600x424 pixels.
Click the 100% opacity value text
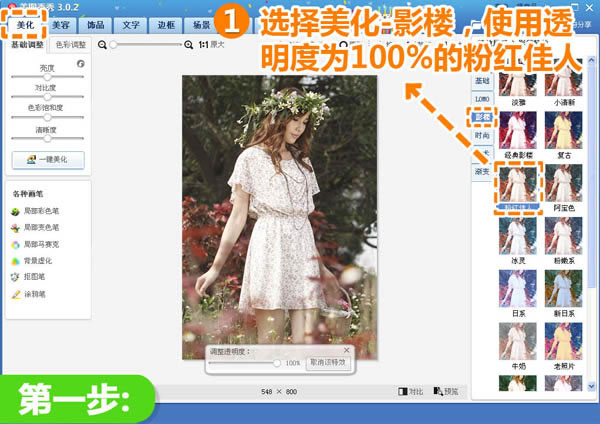click(x=293, y=363)
